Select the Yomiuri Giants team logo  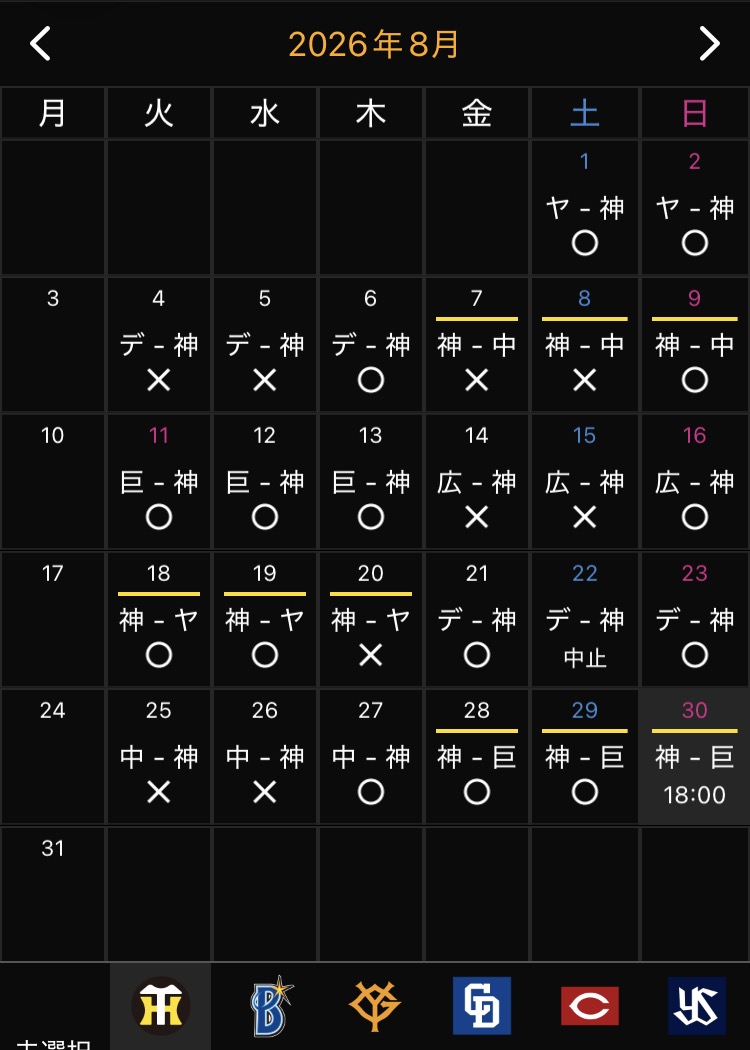[375, 1006]
